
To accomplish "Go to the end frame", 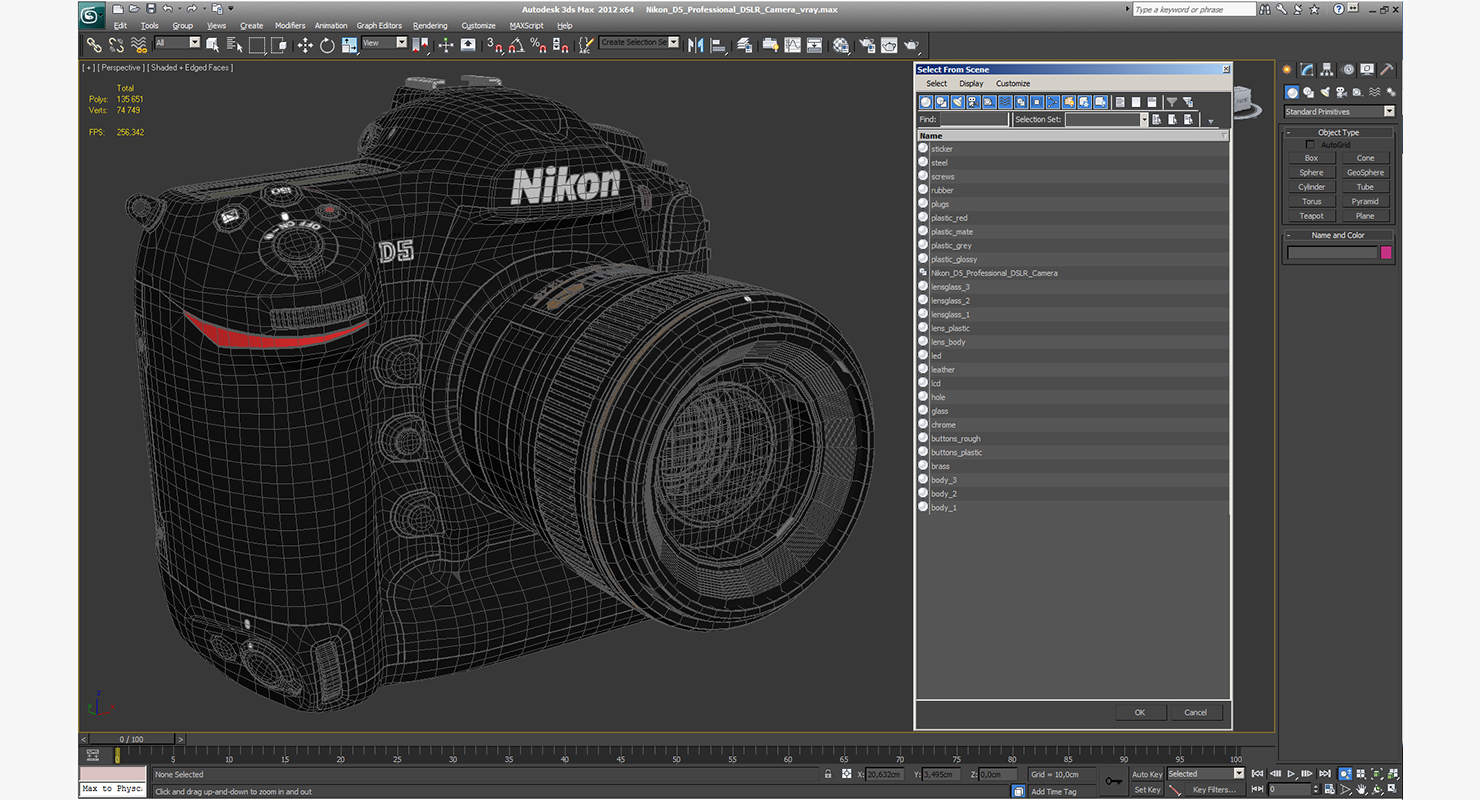I will 1325,774.
